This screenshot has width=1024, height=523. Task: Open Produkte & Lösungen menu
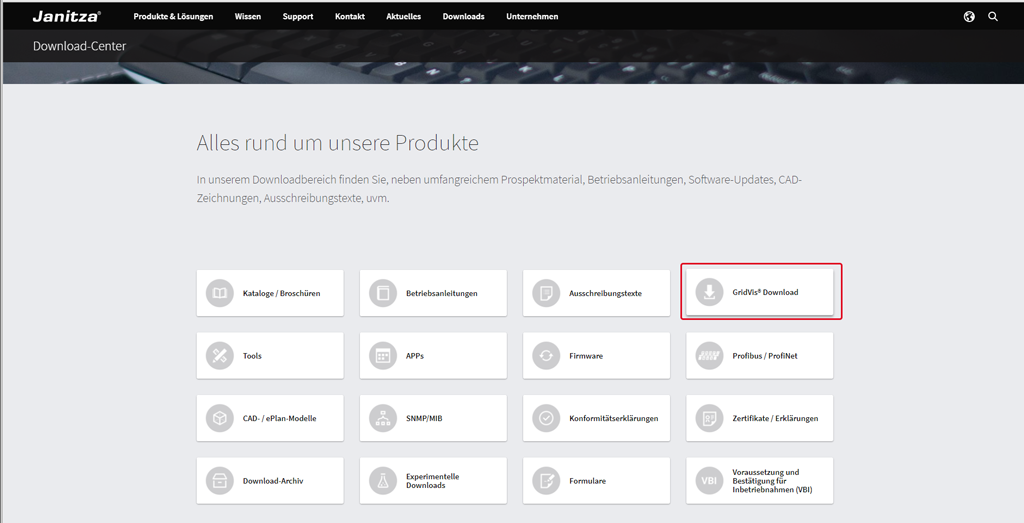173,16
